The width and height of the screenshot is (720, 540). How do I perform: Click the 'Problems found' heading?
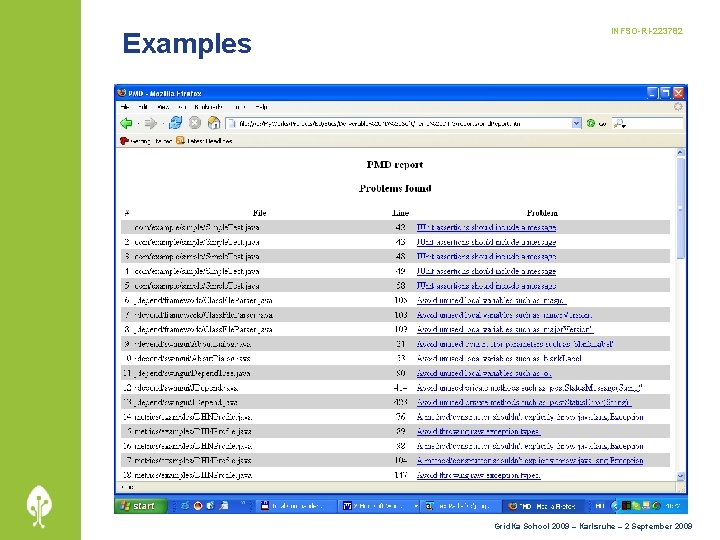(x=395, y=188)
